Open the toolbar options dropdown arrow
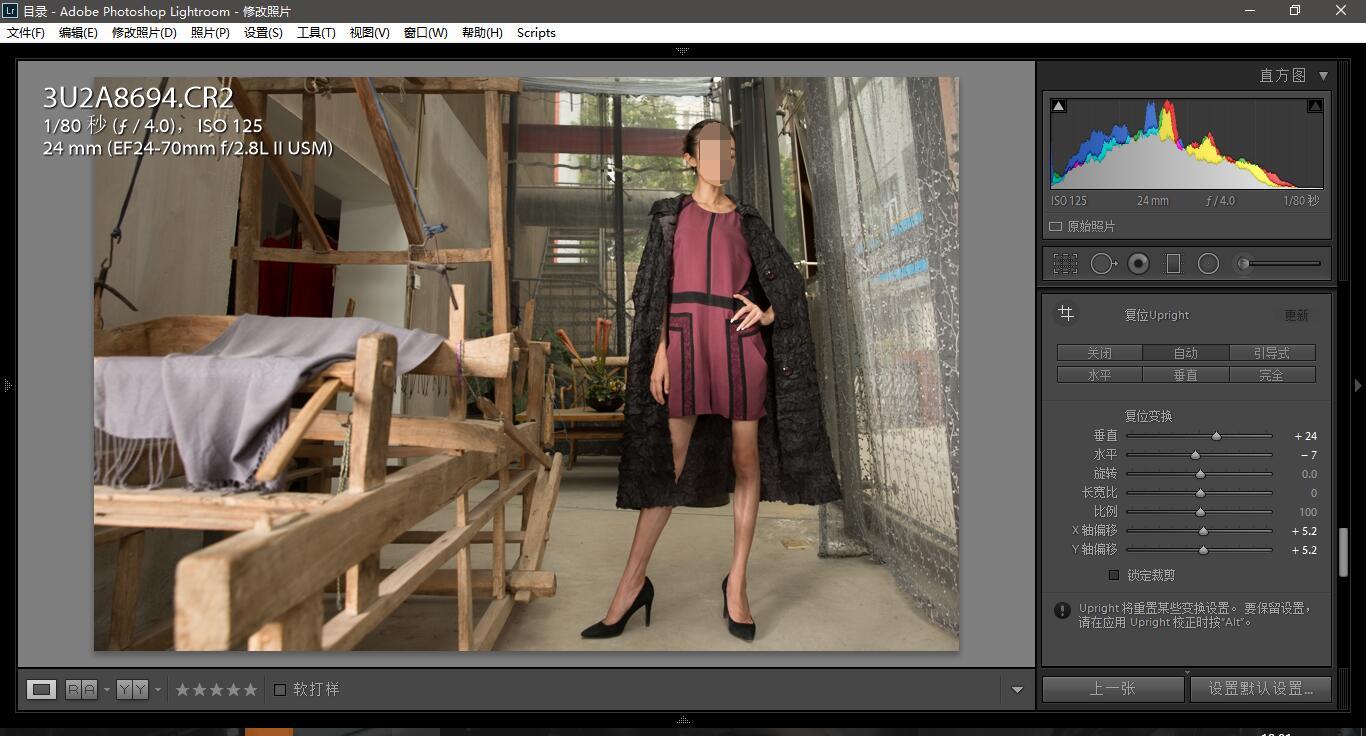The width and height of the screenshot is (1366, 736). 1017,689
